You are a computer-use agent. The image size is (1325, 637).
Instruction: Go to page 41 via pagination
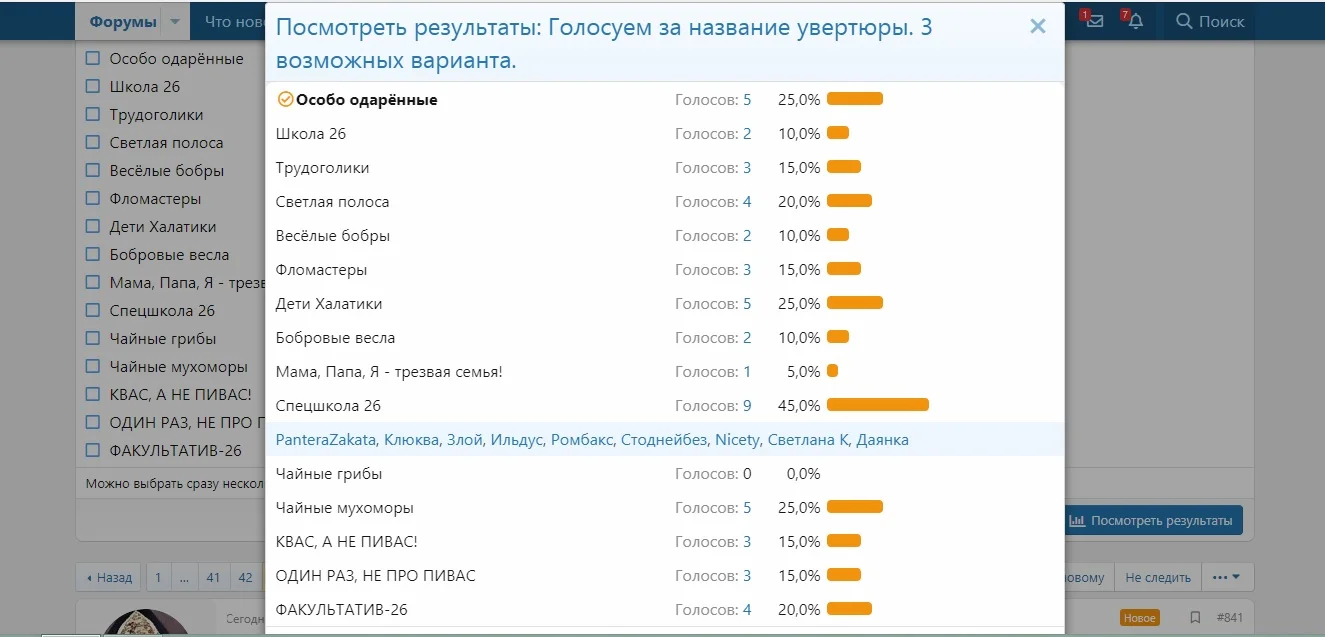tap(213, 576)
